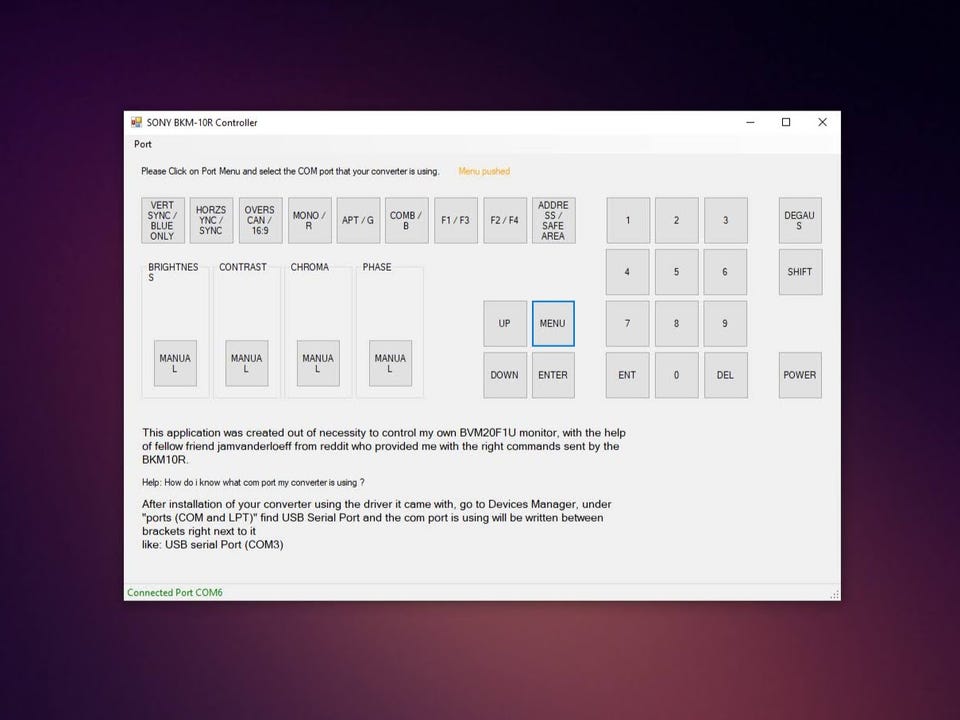Click the 'Please Click on Port Menu' instruction text
The width and height of the screenshot is (960, 720).
(x=290, y=171)
